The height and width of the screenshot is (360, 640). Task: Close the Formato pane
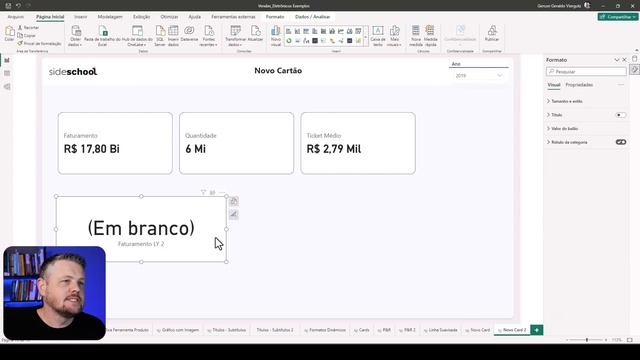624,60
